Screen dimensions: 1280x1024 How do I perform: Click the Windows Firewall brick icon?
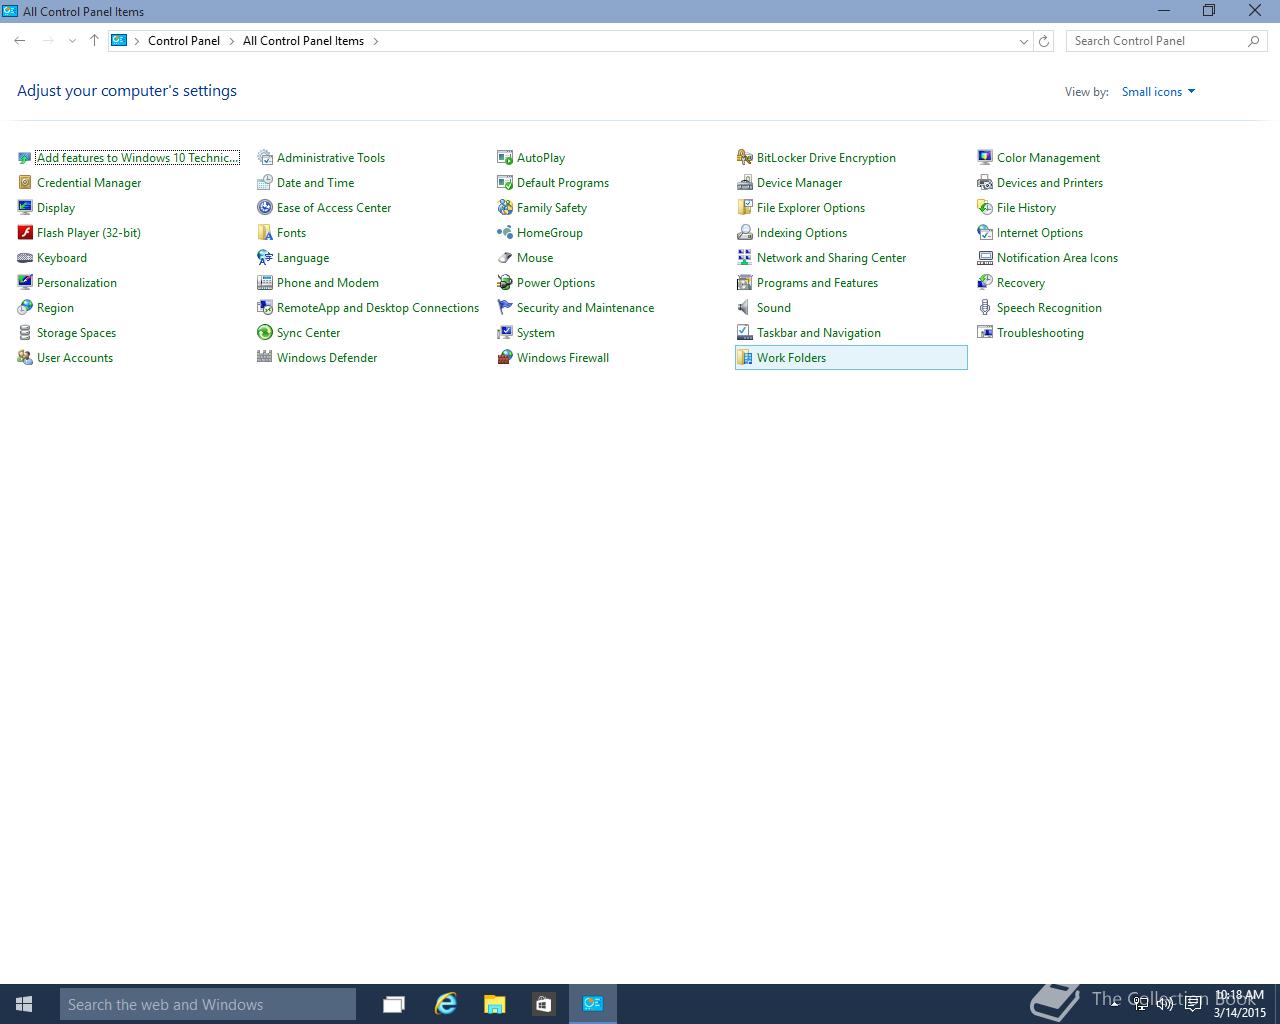[x=505, y=358]
